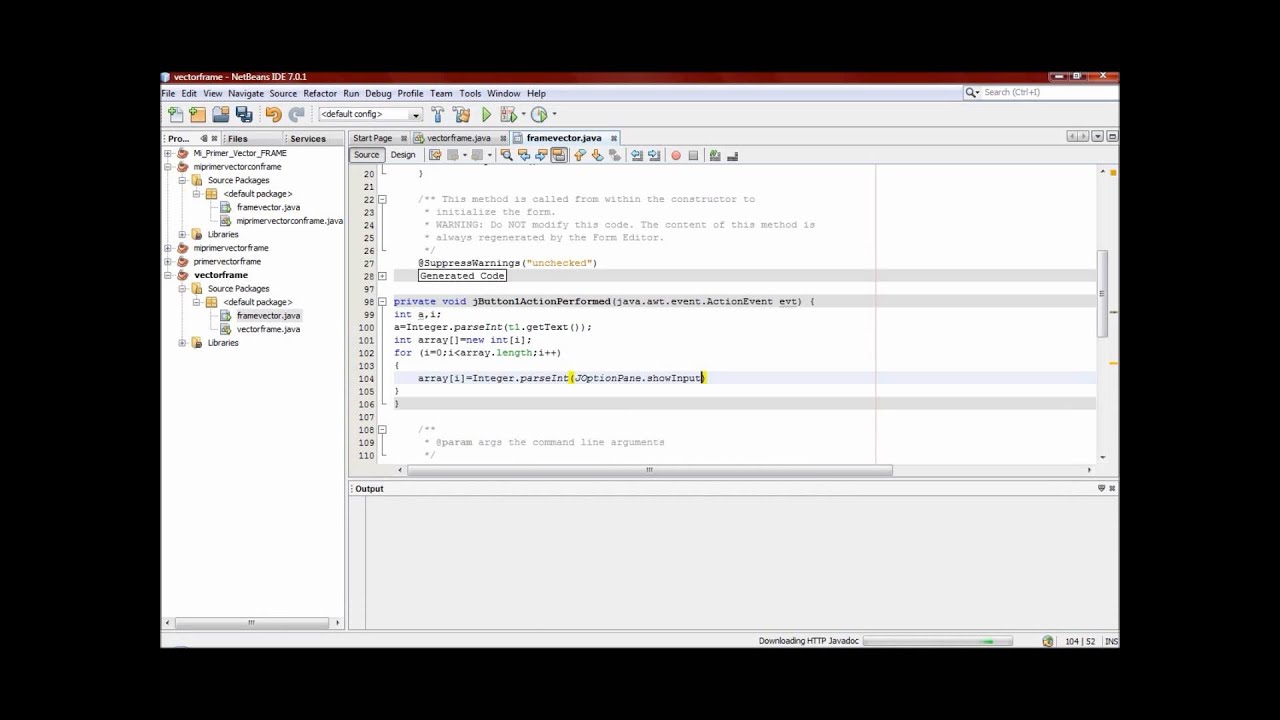This screenshot has width=1280, height=720.
Task: Maximize the editor window with top-right icon
Action: [1111, 137]
